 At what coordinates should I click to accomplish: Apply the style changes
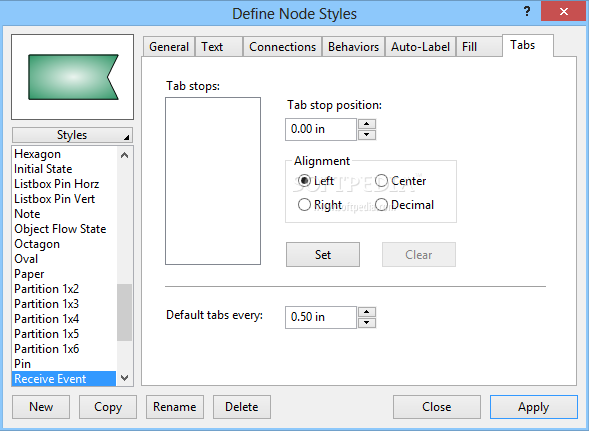pyautogui.click(x=533, y=407)
